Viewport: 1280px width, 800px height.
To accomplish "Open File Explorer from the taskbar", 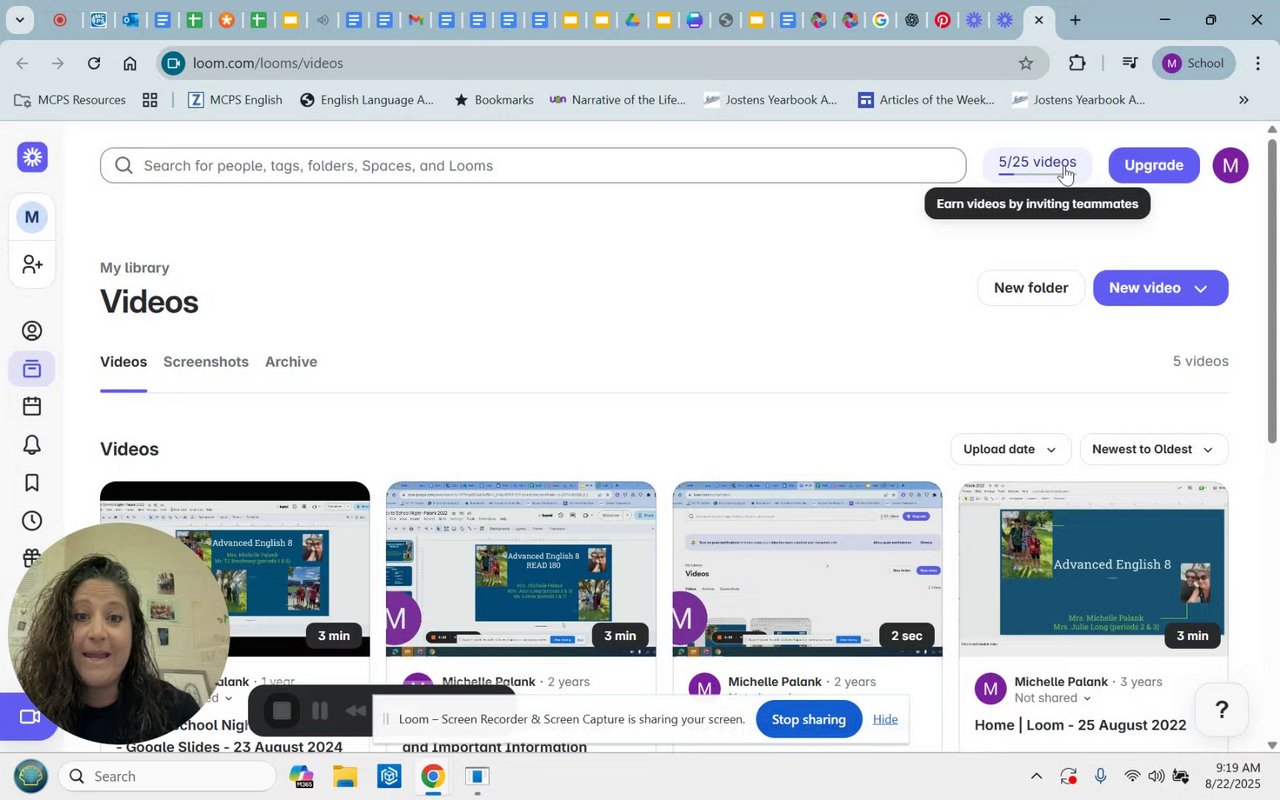I will [x=345, y=776].
